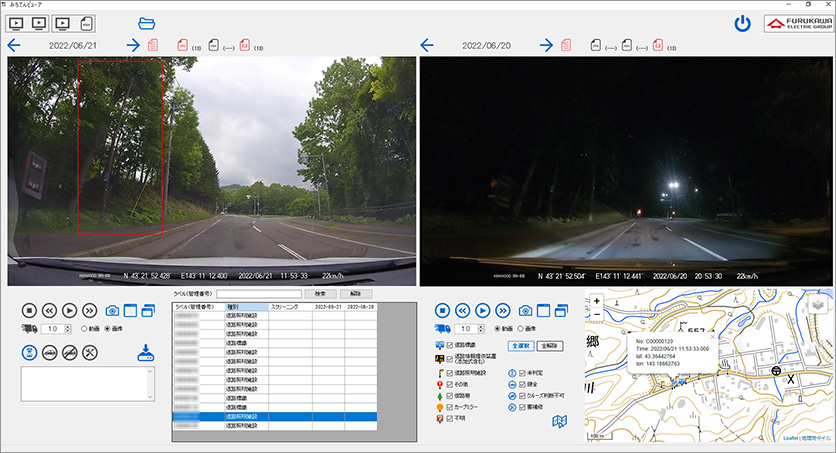Go to previous date on right video

tap(427, 45)
